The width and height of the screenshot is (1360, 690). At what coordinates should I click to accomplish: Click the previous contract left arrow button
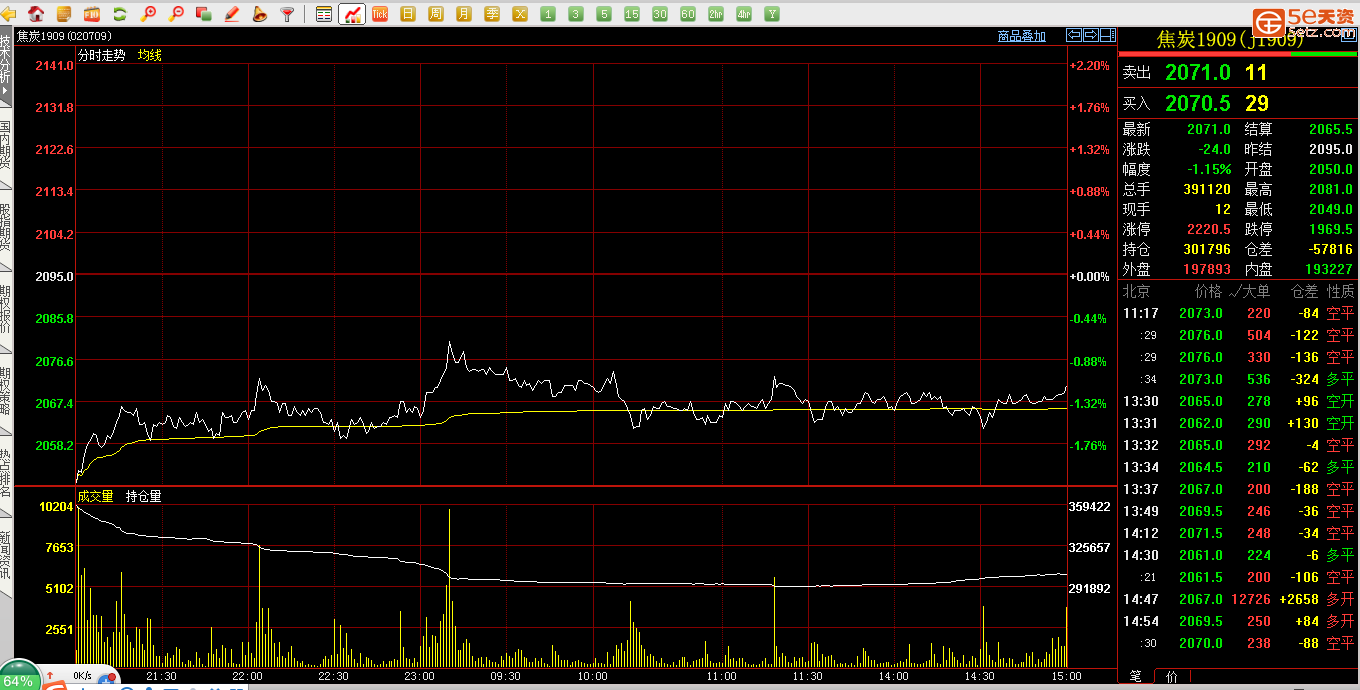point(1074,35)
